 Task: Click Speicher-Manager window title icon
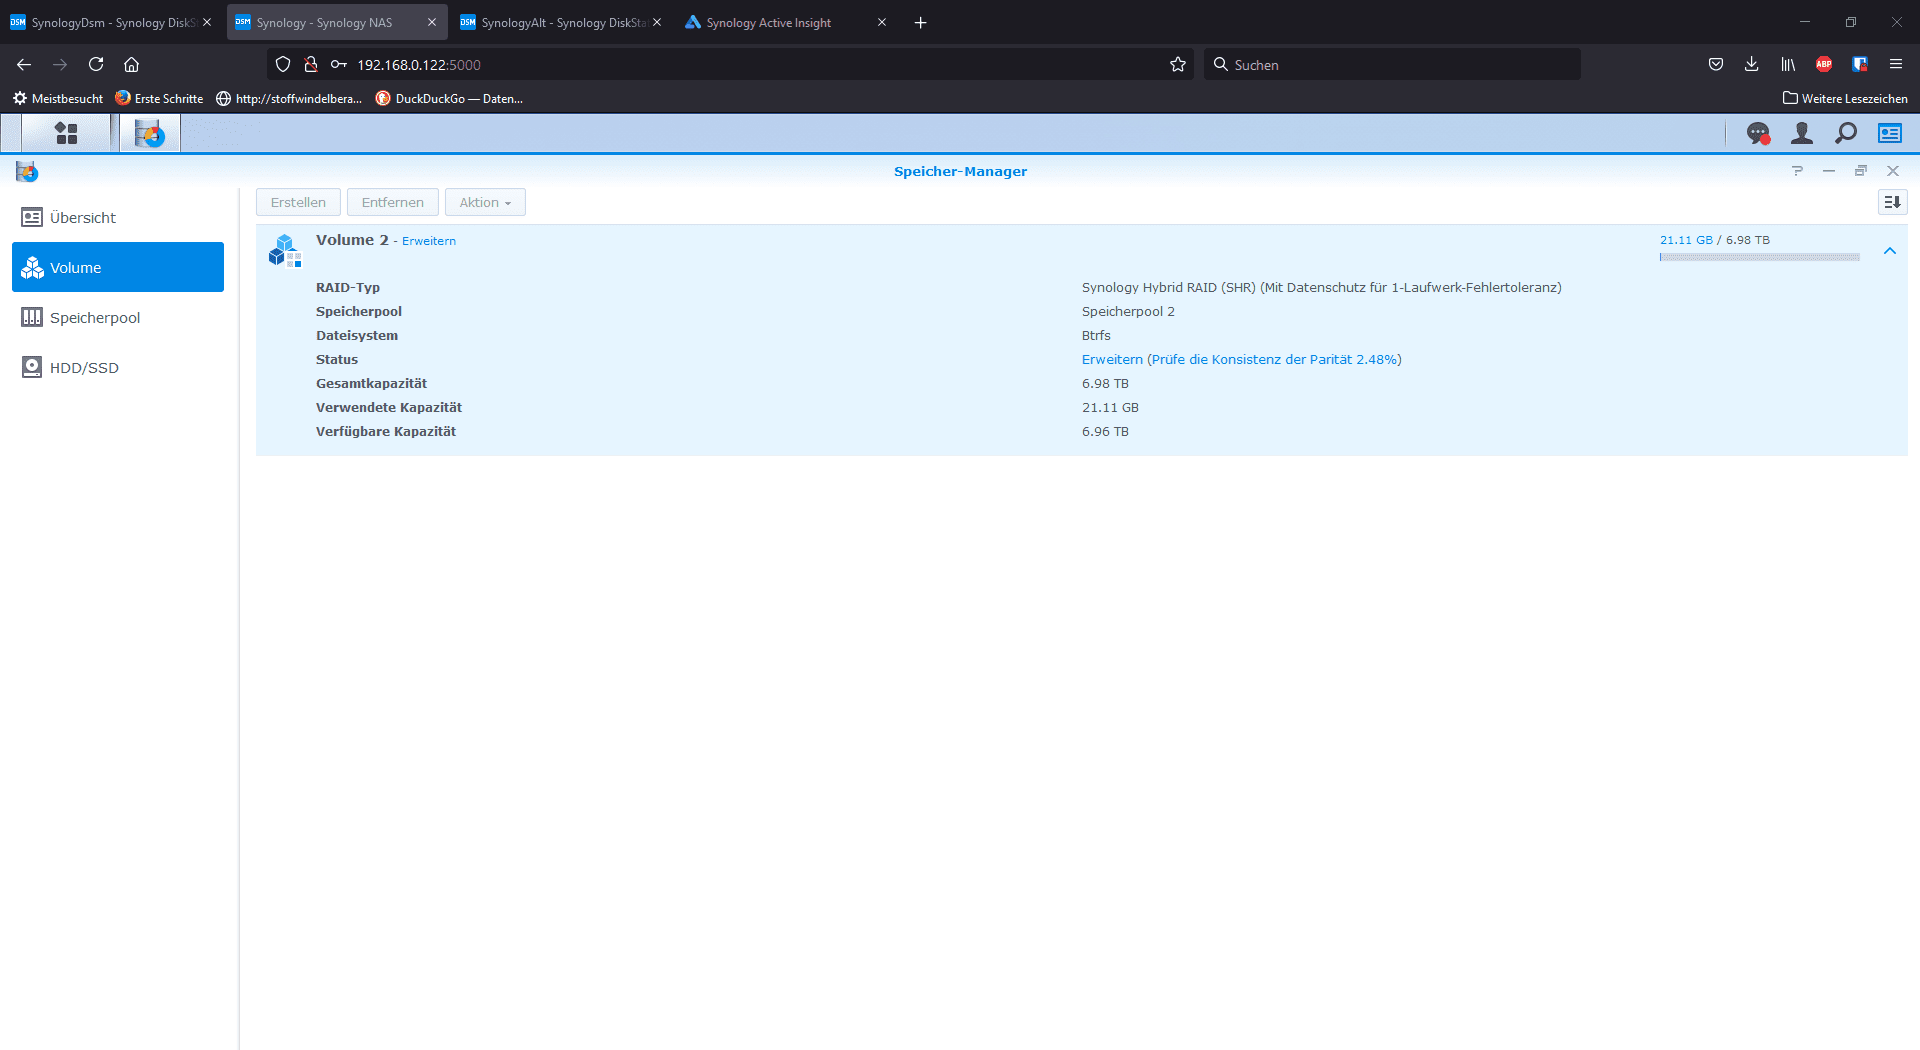click(27, 172)
